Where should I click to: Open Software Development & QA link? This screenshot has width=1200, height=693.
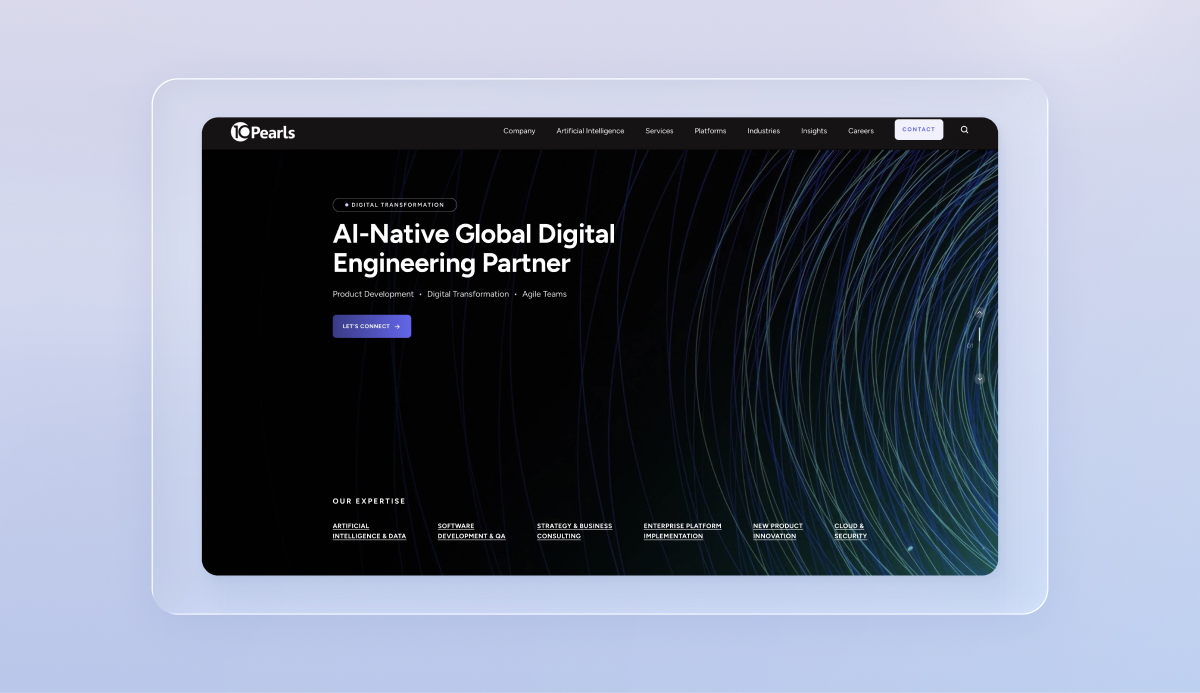(471, 531)
